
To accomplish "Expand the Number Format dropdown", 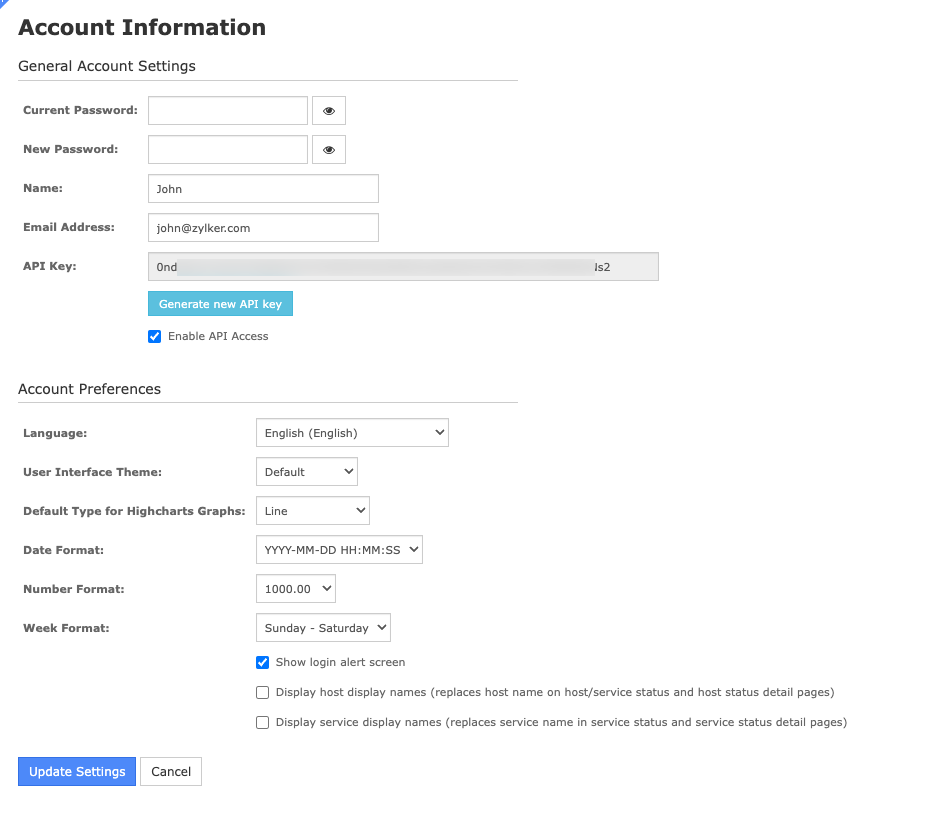I will click(x=296, y=589).
